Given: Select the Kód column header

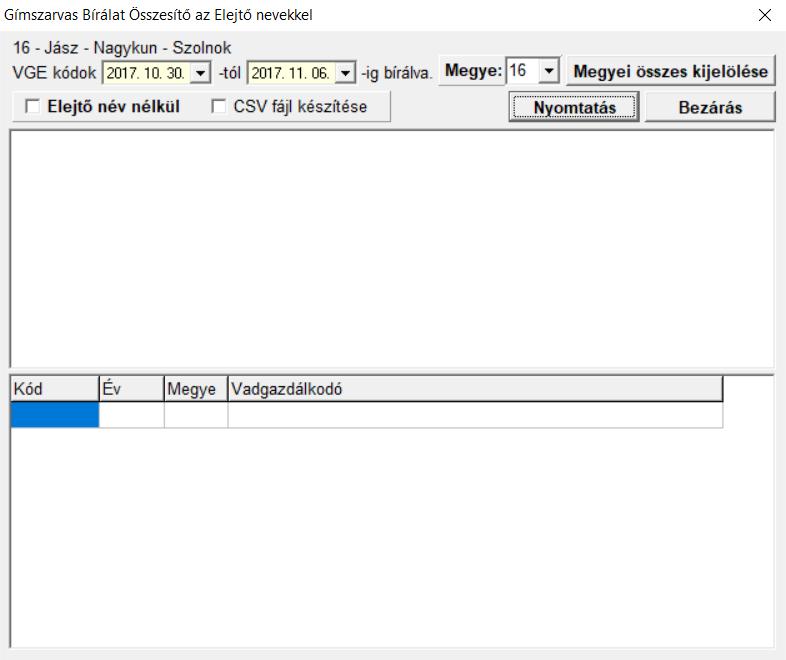Looking at the screenshot, I should (55, 389).
